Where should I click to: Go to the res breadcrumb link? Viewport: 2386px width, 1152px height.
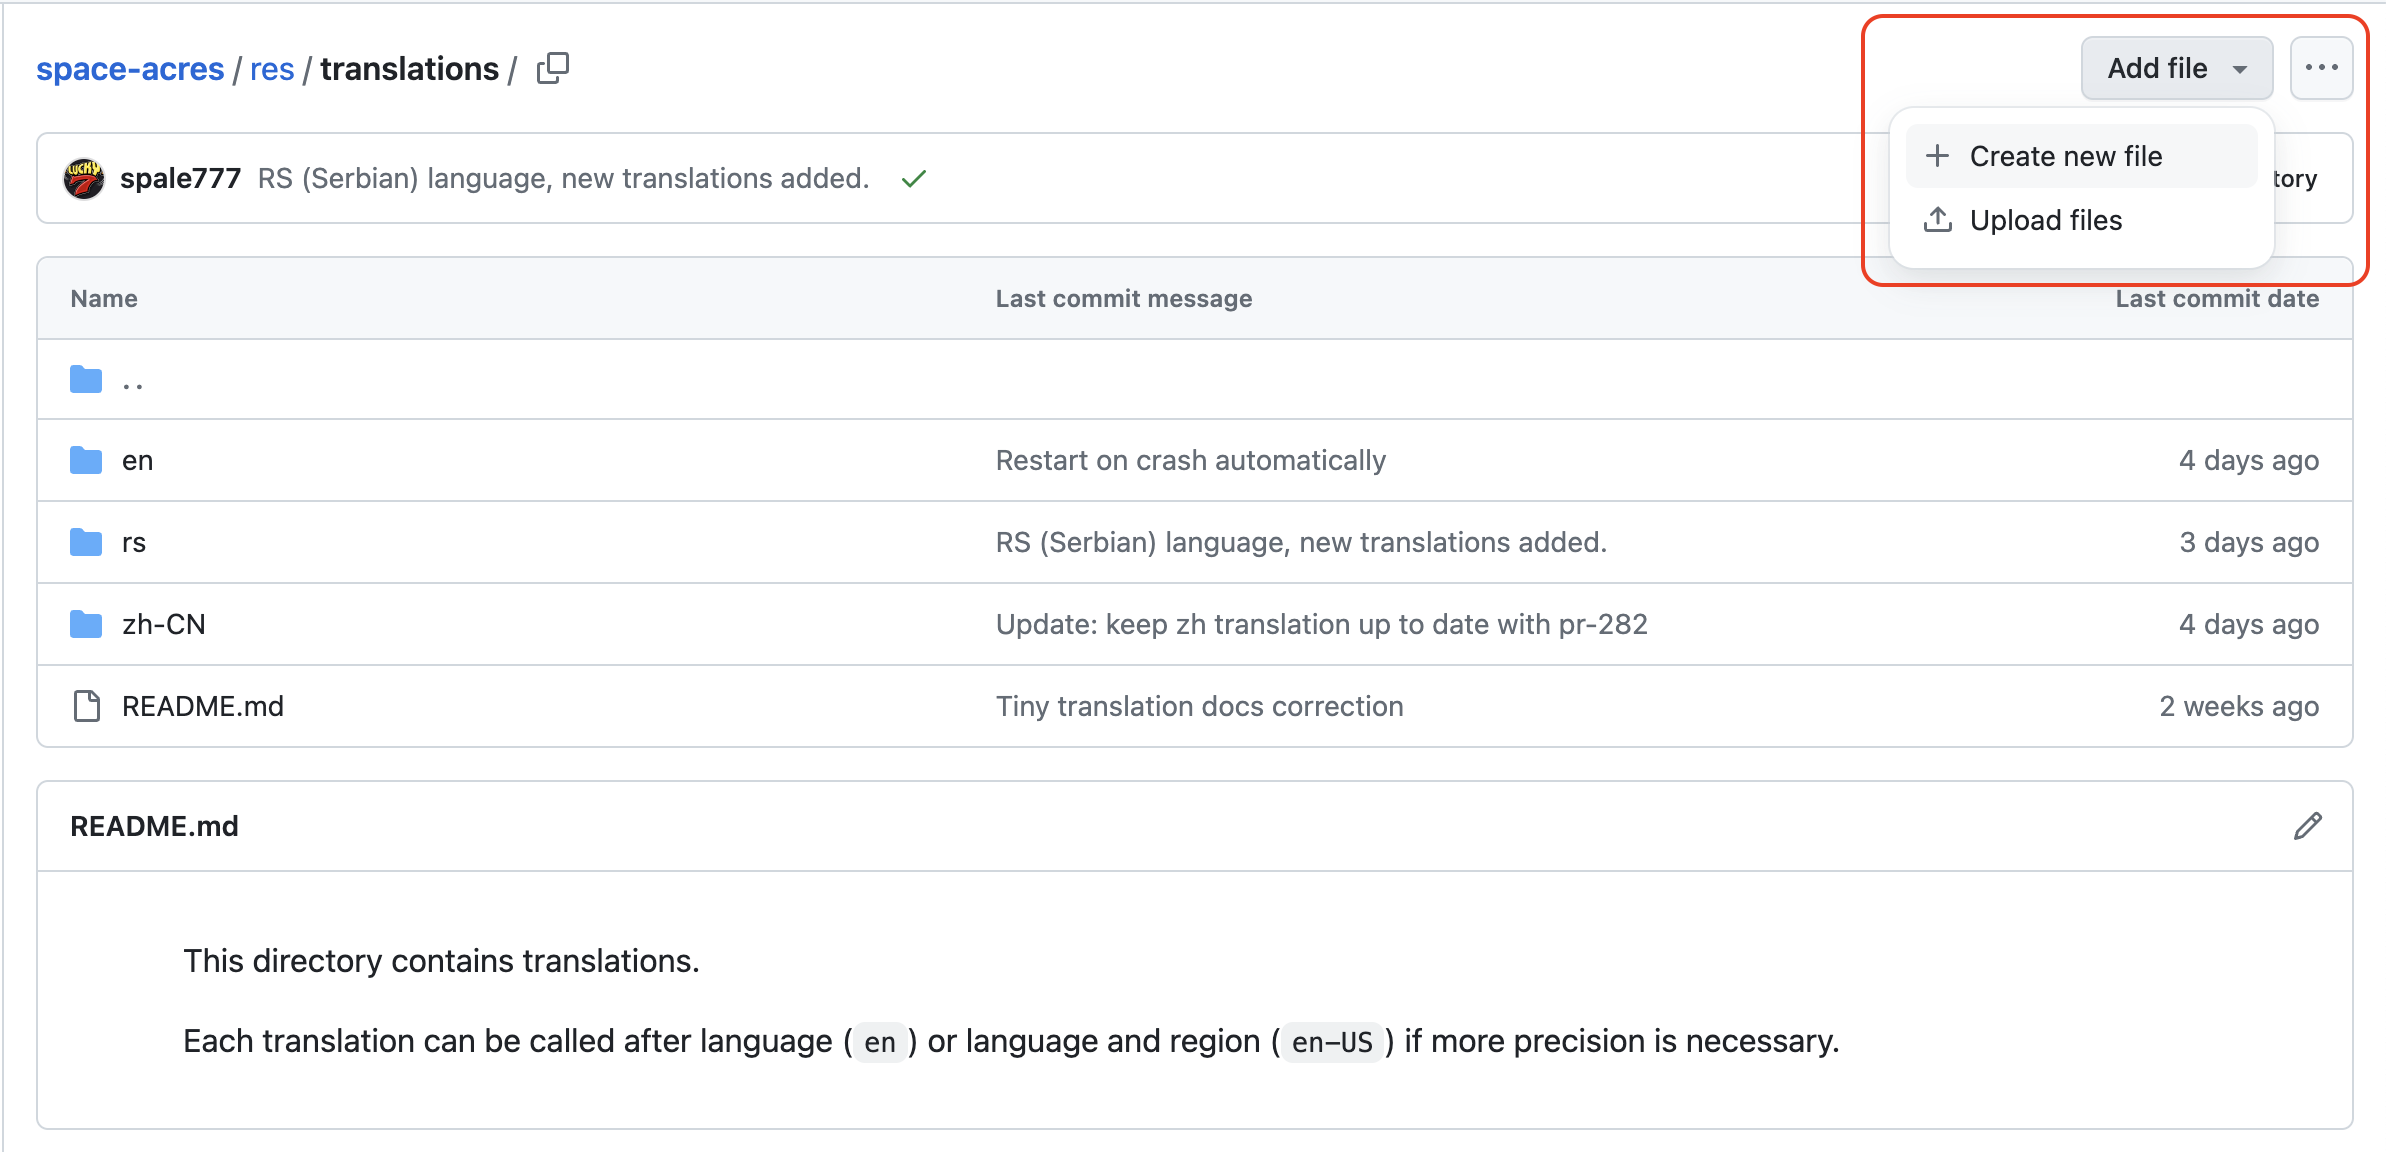pyautogui.click(x=272, y=69)
